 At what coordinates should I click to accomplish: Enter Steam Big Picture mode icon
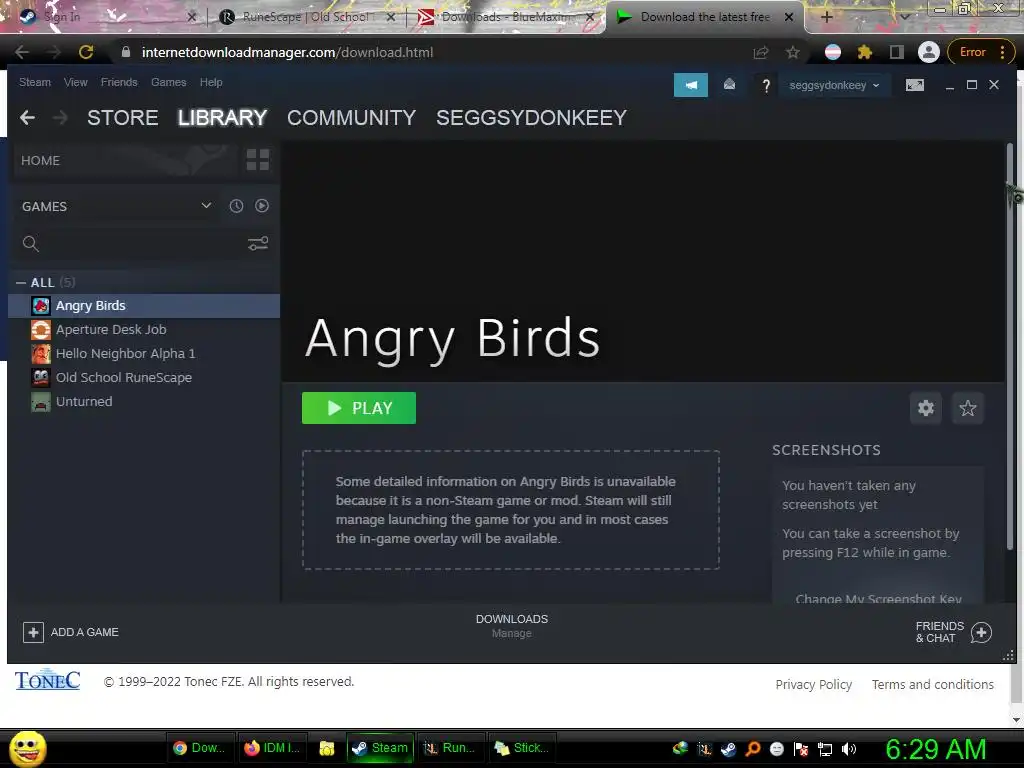point(914,85)
